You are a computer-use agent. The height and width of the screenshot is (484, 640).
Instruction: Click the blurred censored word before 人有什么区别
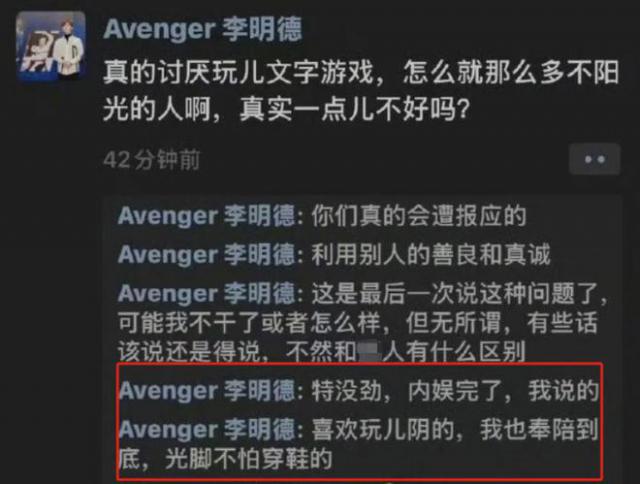pos(369,352)
